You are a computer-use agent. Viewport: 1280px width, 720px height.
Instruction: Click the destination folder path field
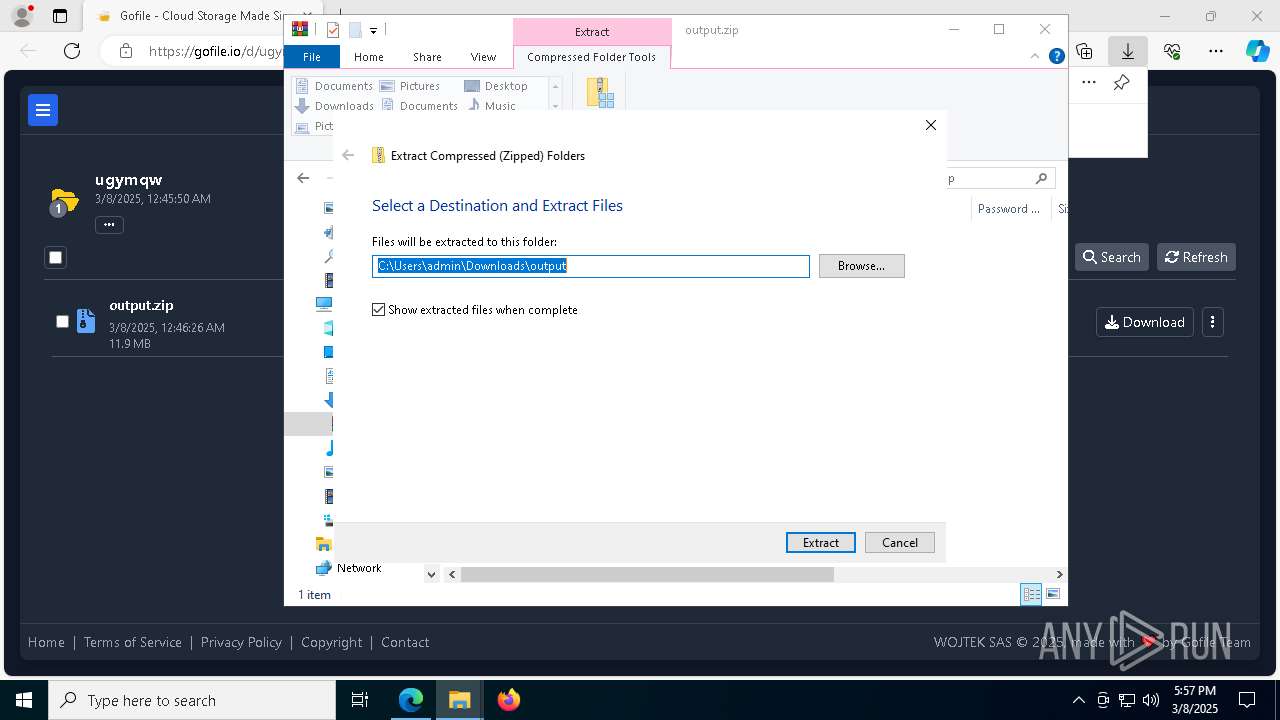click(590, 266)
